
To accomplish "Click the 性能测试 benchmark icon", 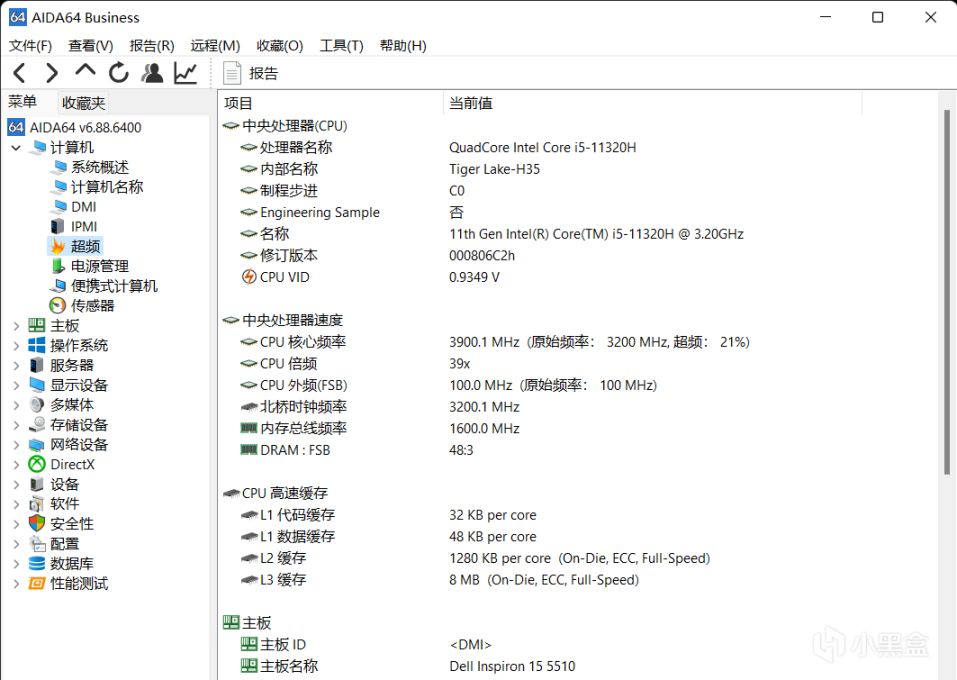I will [x=37, y=584].
